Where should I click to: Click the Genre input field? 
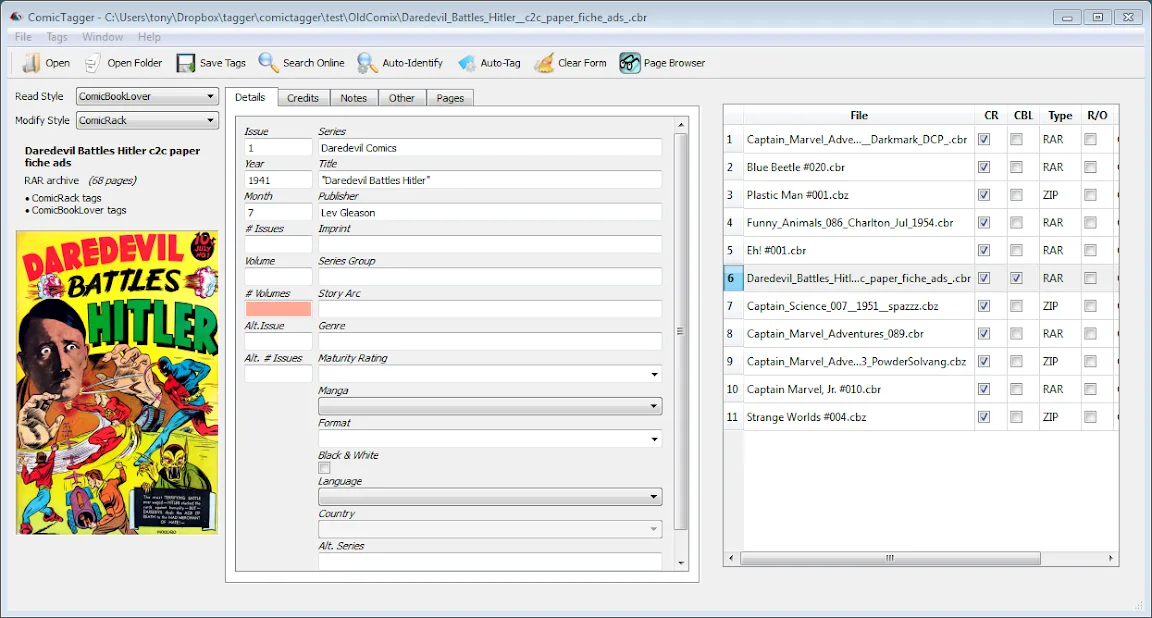coord(490,342)
